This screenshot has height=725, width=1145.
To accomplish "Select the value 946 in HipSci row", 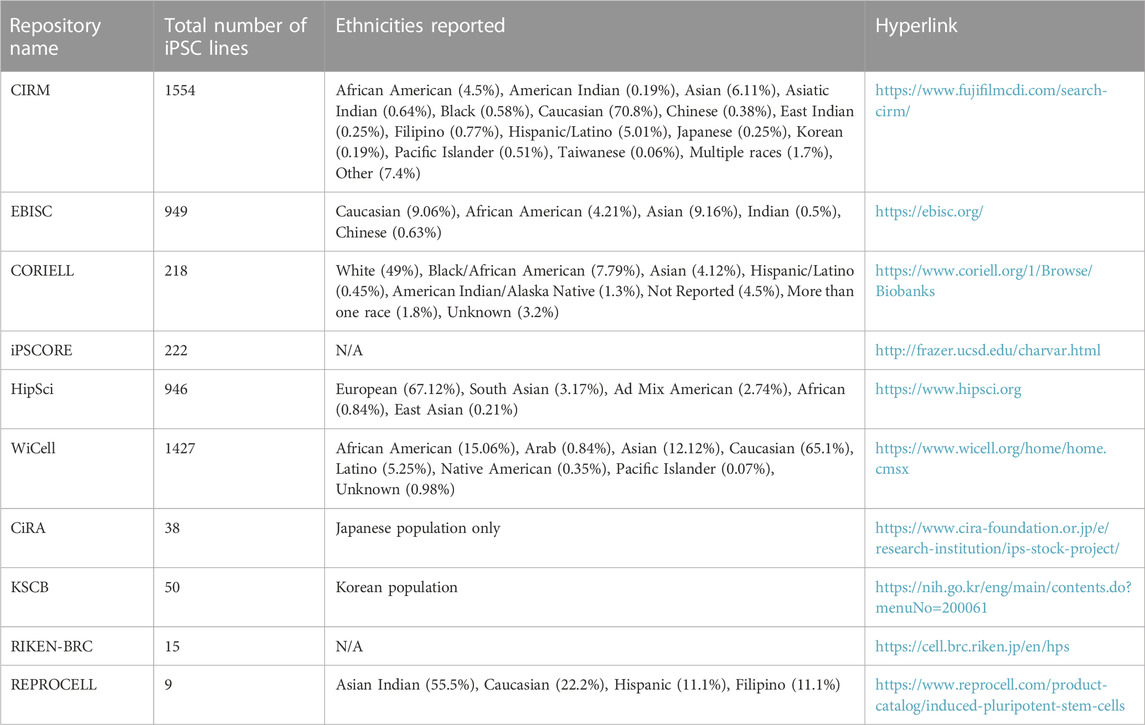I will point(176,389).
